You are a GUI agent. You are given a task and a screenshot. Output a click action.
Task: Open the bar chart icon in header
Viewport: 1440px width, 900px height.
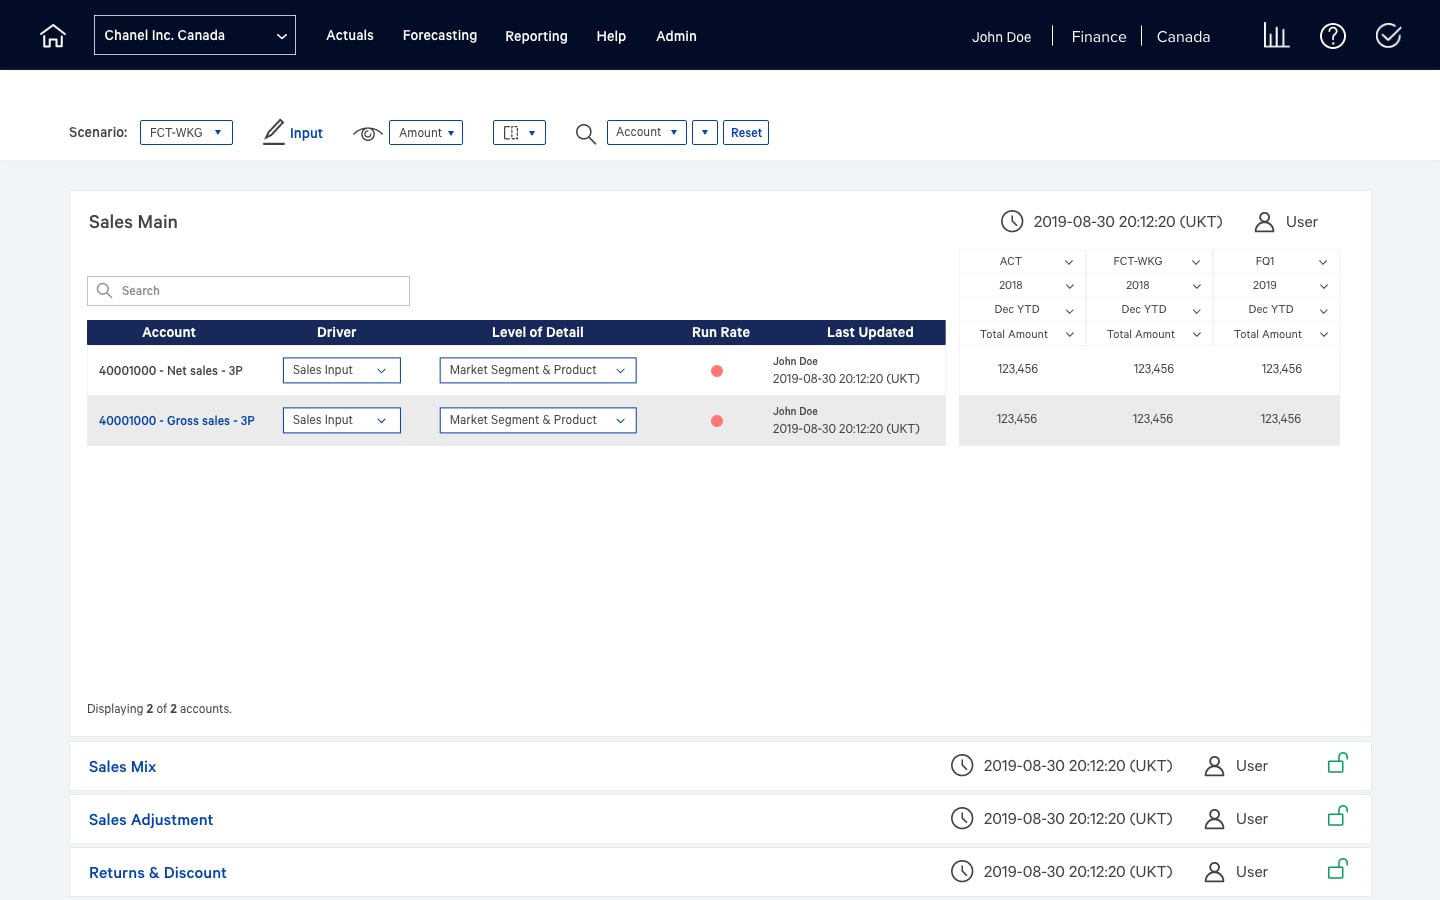(x=1276, y=36)
